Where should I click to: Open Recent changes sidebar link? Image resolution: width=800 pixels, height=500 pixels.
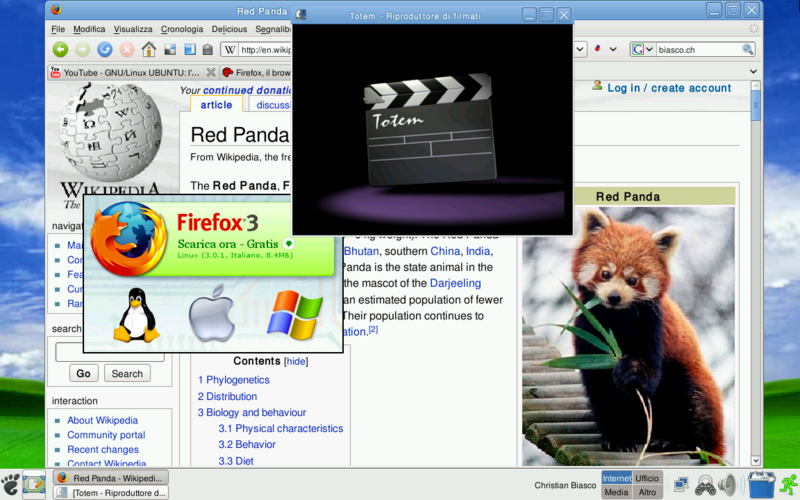(x=103, y=449)
